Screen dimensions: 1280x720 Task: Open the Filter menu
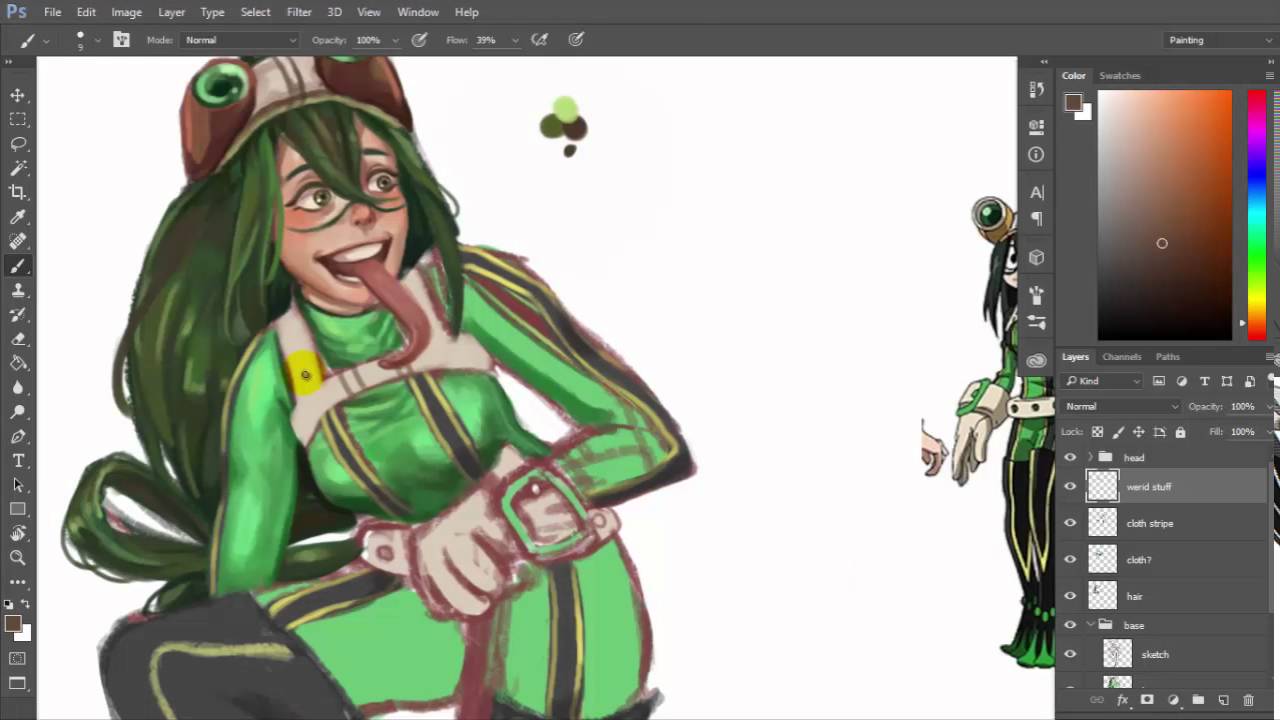point(299,12)
